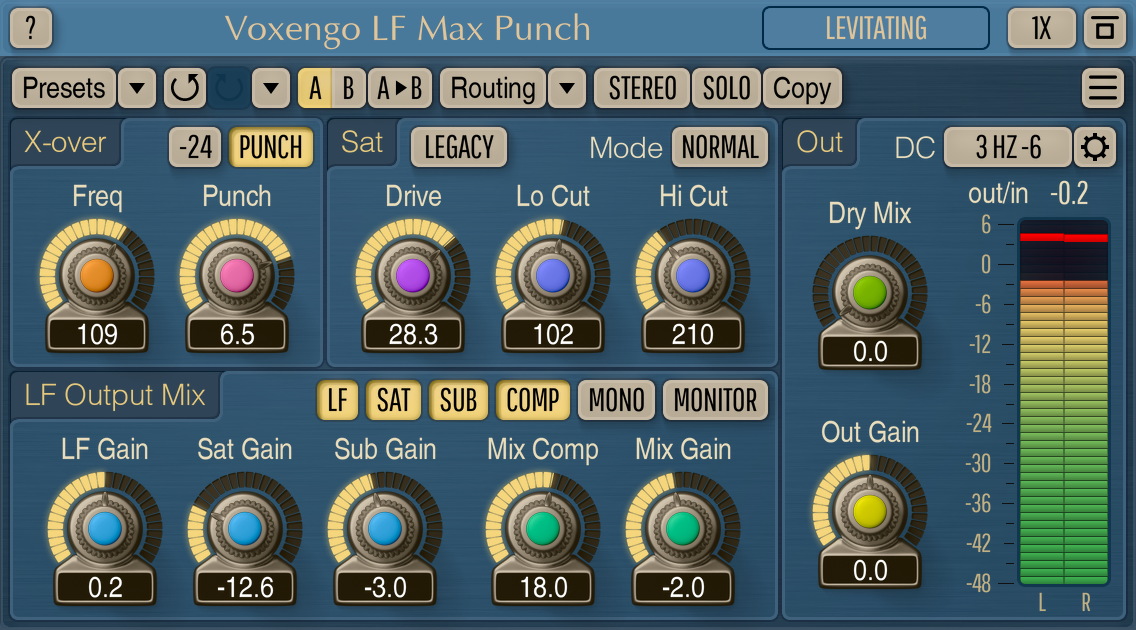Click the Lo Cut knob
Screen dimensions: 1136x630
click(x=553, y=275)
